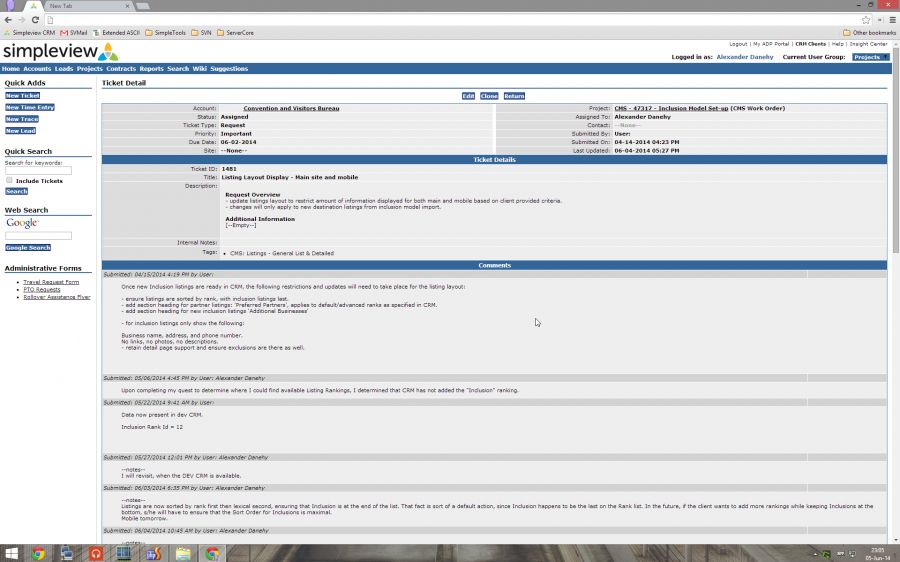
Task: Open the Extended ASCII bookmark
Action: pyautogui.click(x=117, y=33)
